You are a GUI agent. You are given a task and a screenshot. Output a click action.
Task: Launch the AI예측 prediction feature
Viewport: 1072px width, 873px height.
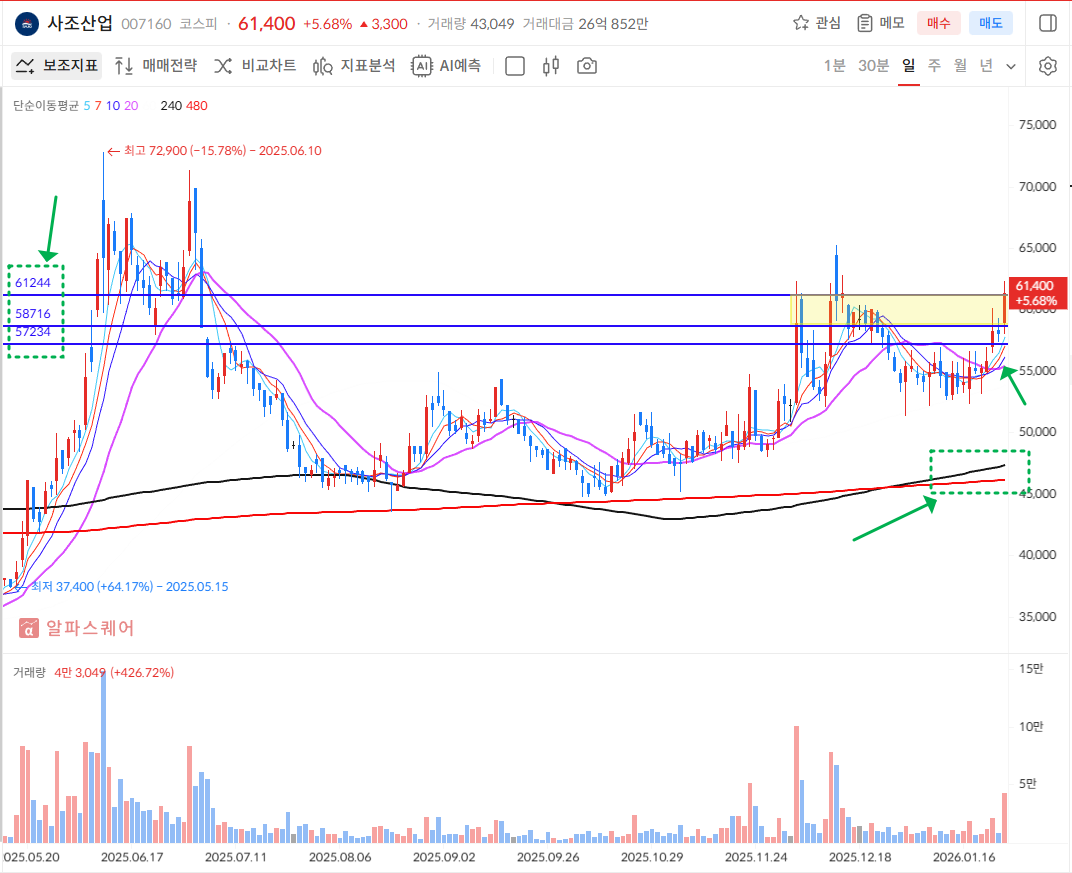pyautogui.click(x=447, y=66)
